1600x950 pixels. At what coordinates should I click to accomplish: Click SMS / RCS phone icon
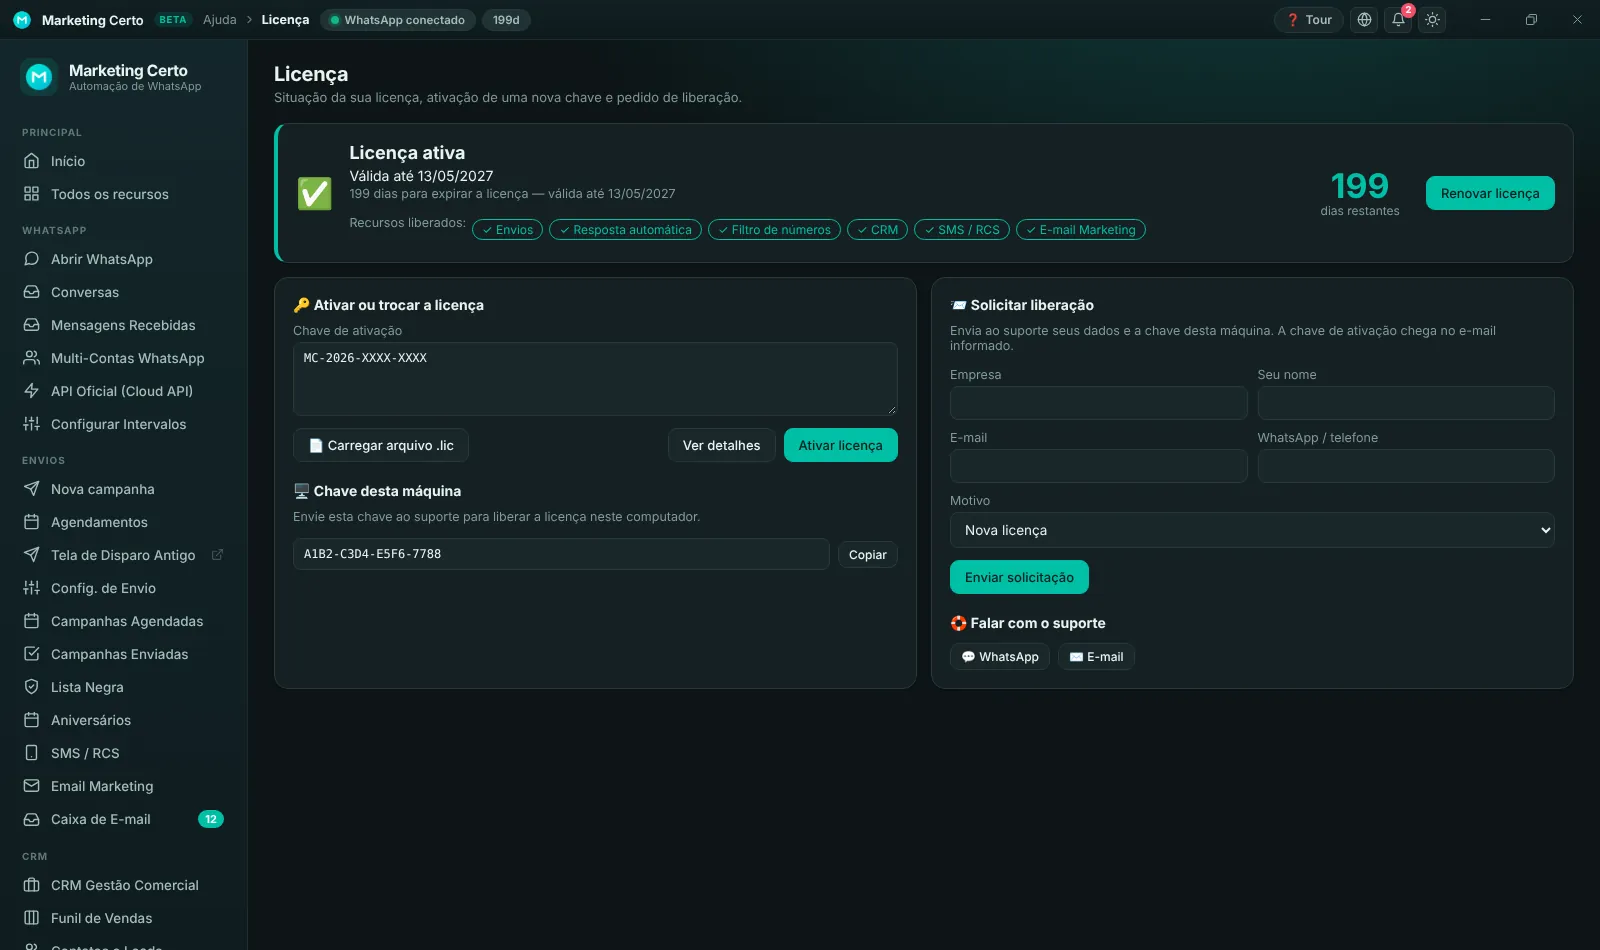(x=32, y=753)
